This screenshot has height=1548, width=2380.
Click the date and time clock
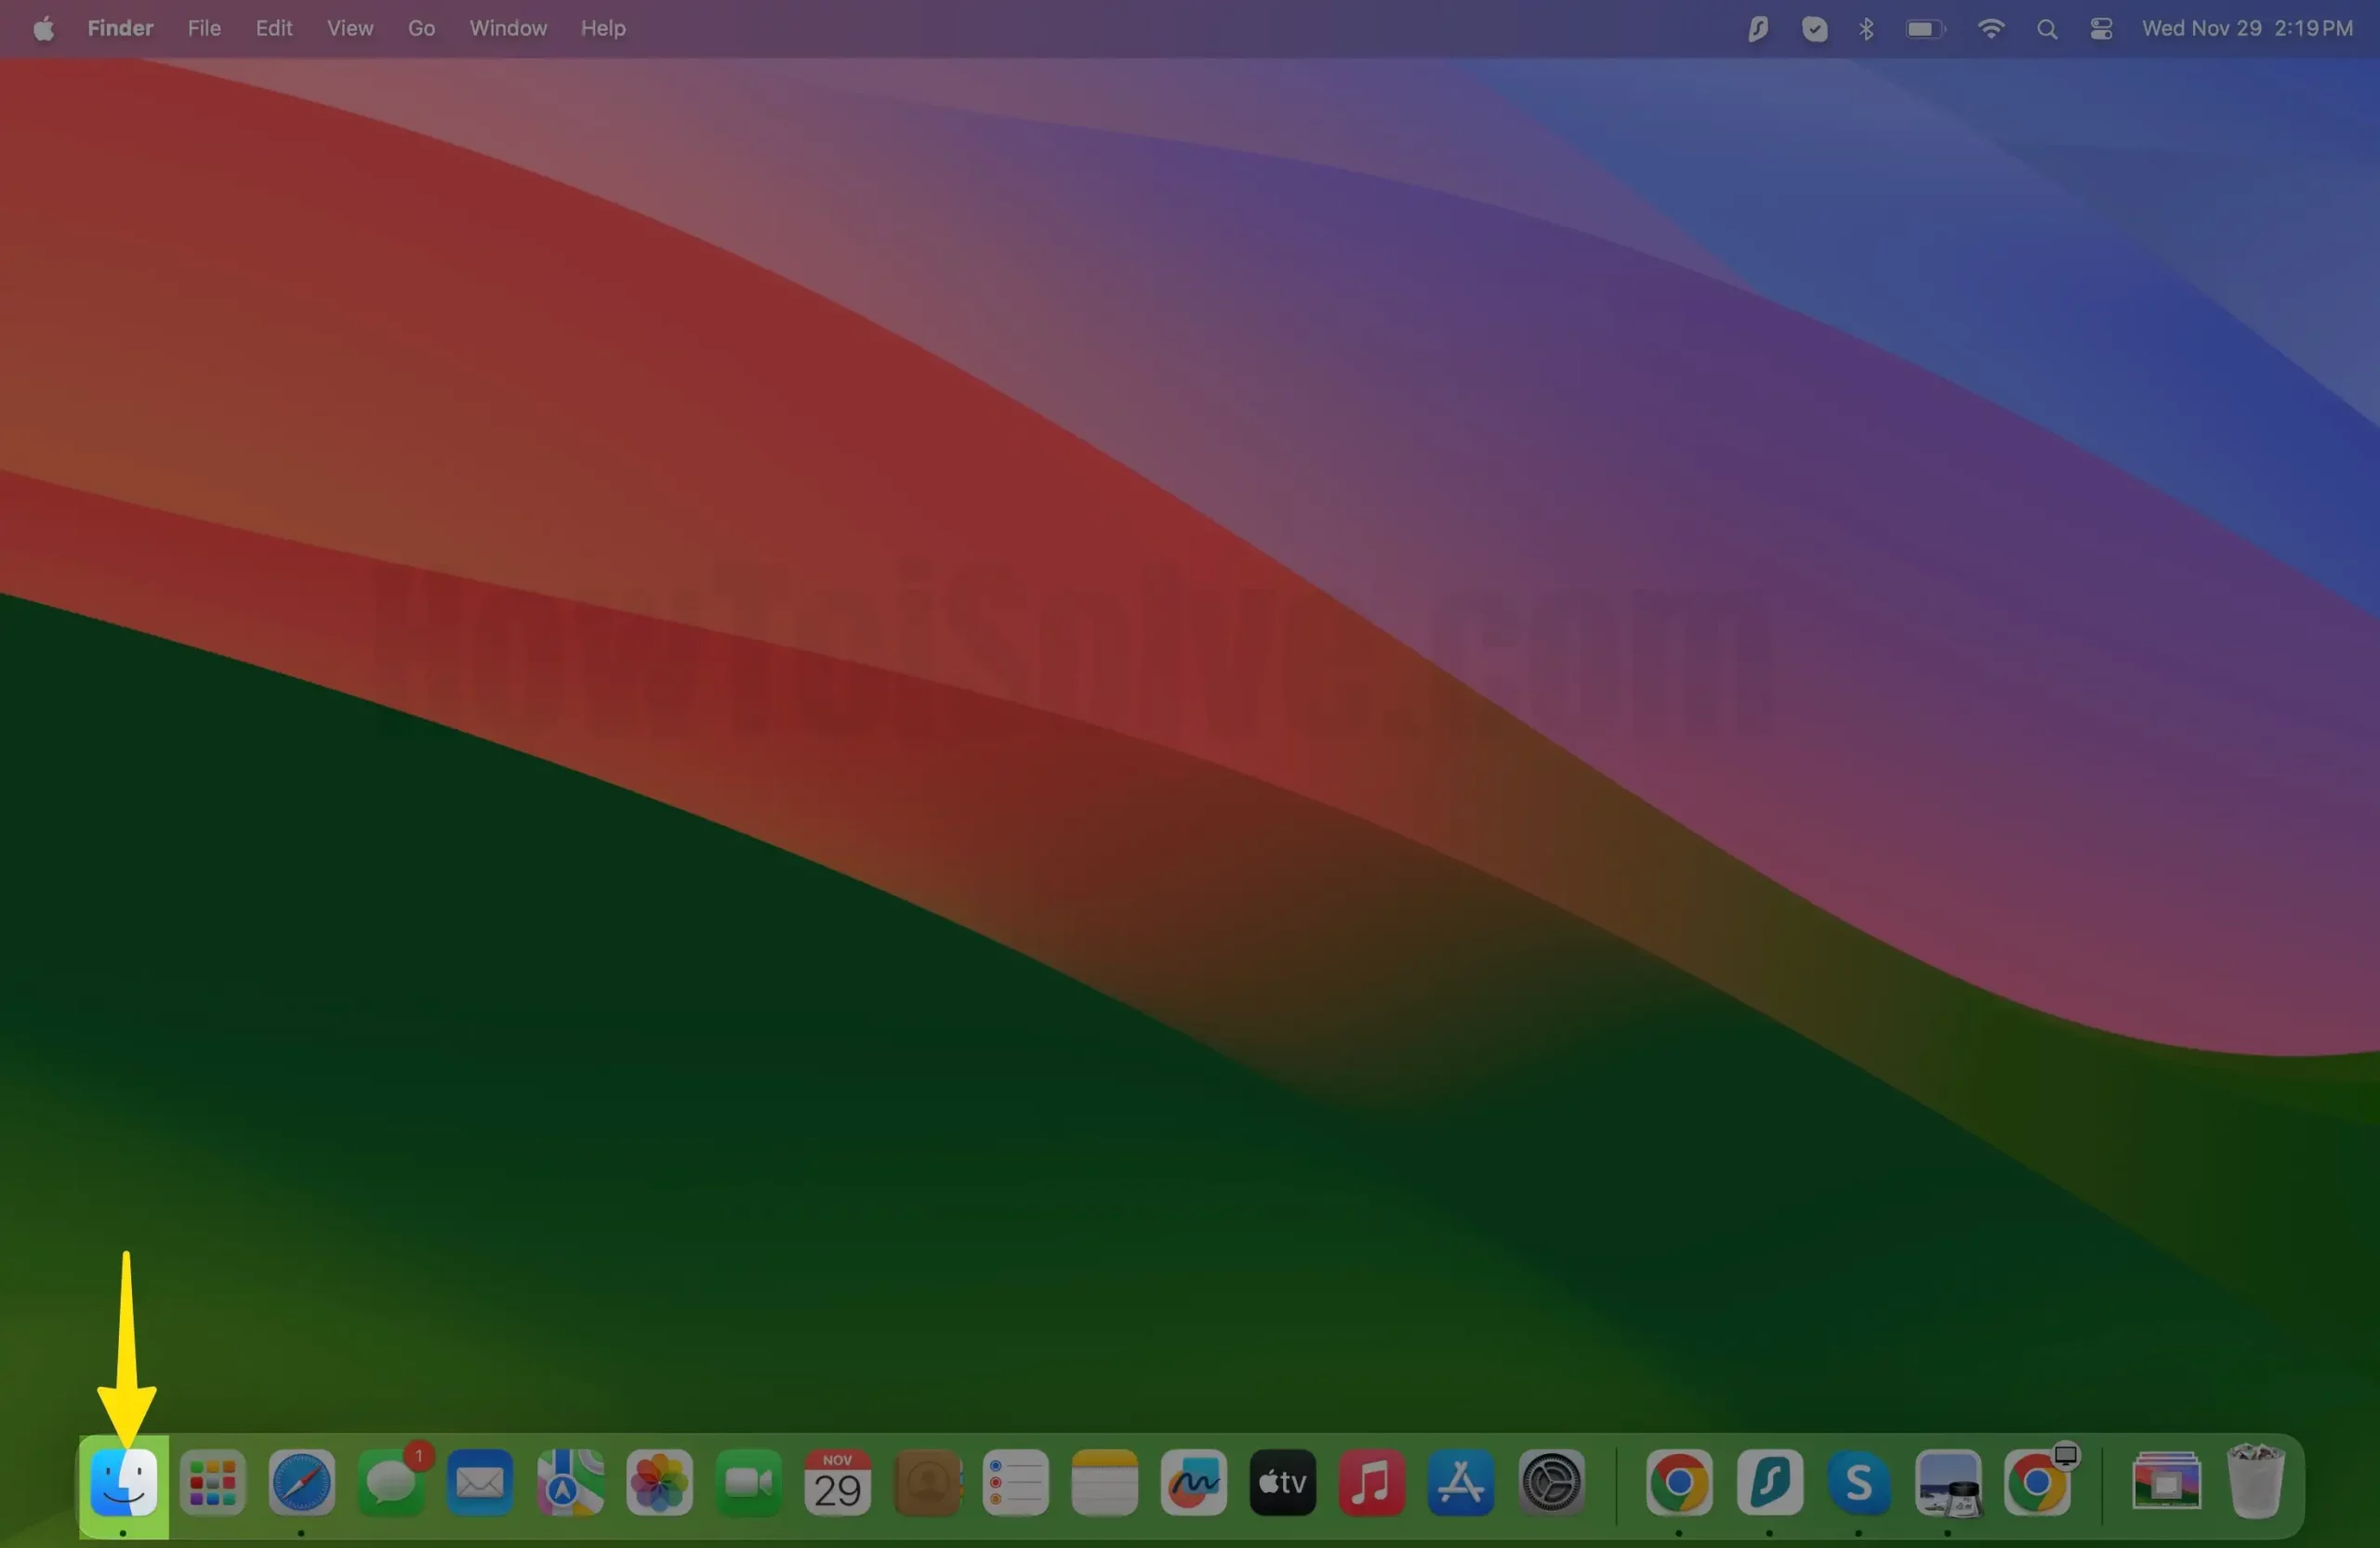pos(2246,28)
